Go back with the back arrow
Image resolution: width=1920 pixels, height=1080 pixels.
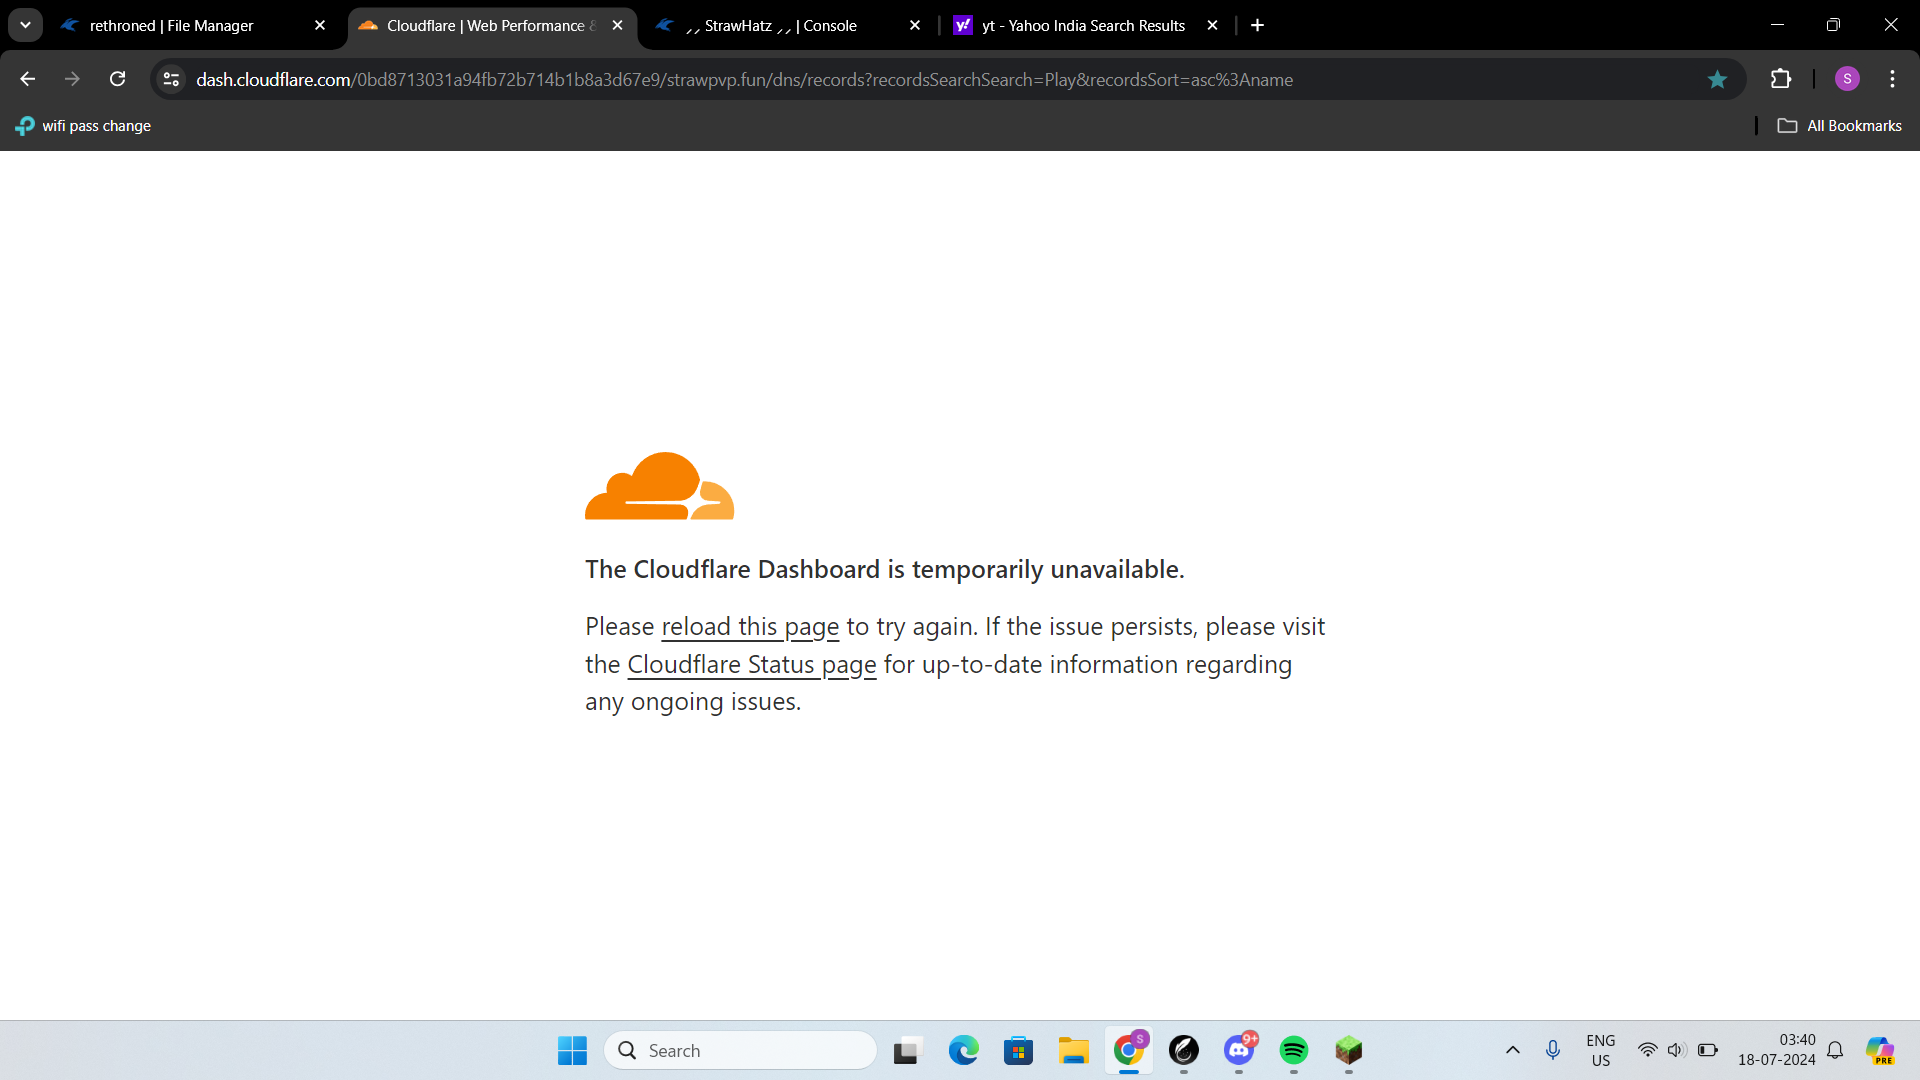(28, 79)
